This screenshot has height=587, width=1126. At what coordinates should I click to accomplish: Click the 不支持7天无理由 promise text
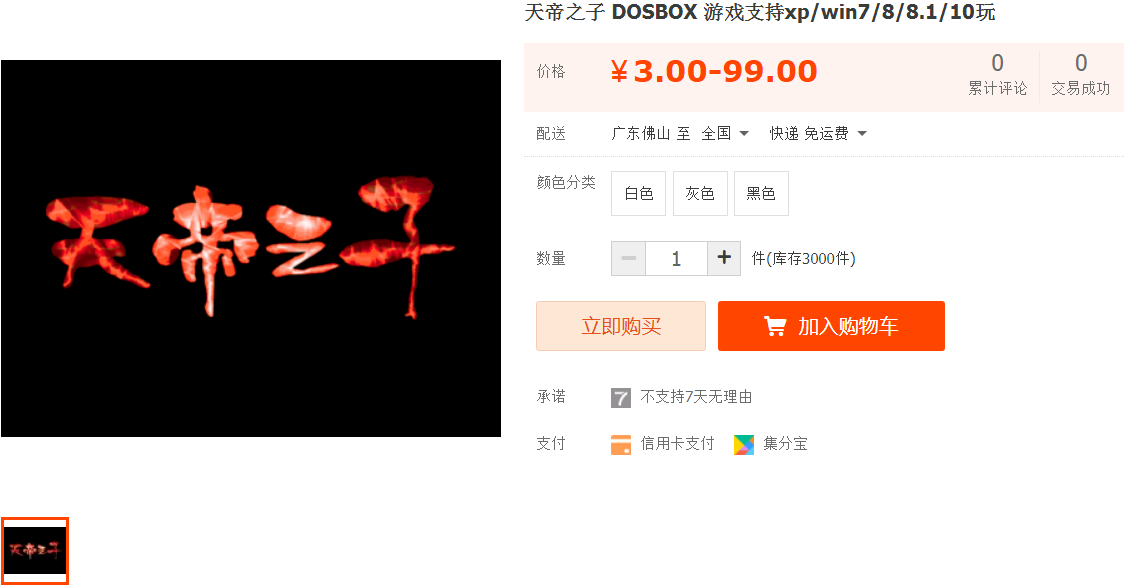(x=696, y=397)
